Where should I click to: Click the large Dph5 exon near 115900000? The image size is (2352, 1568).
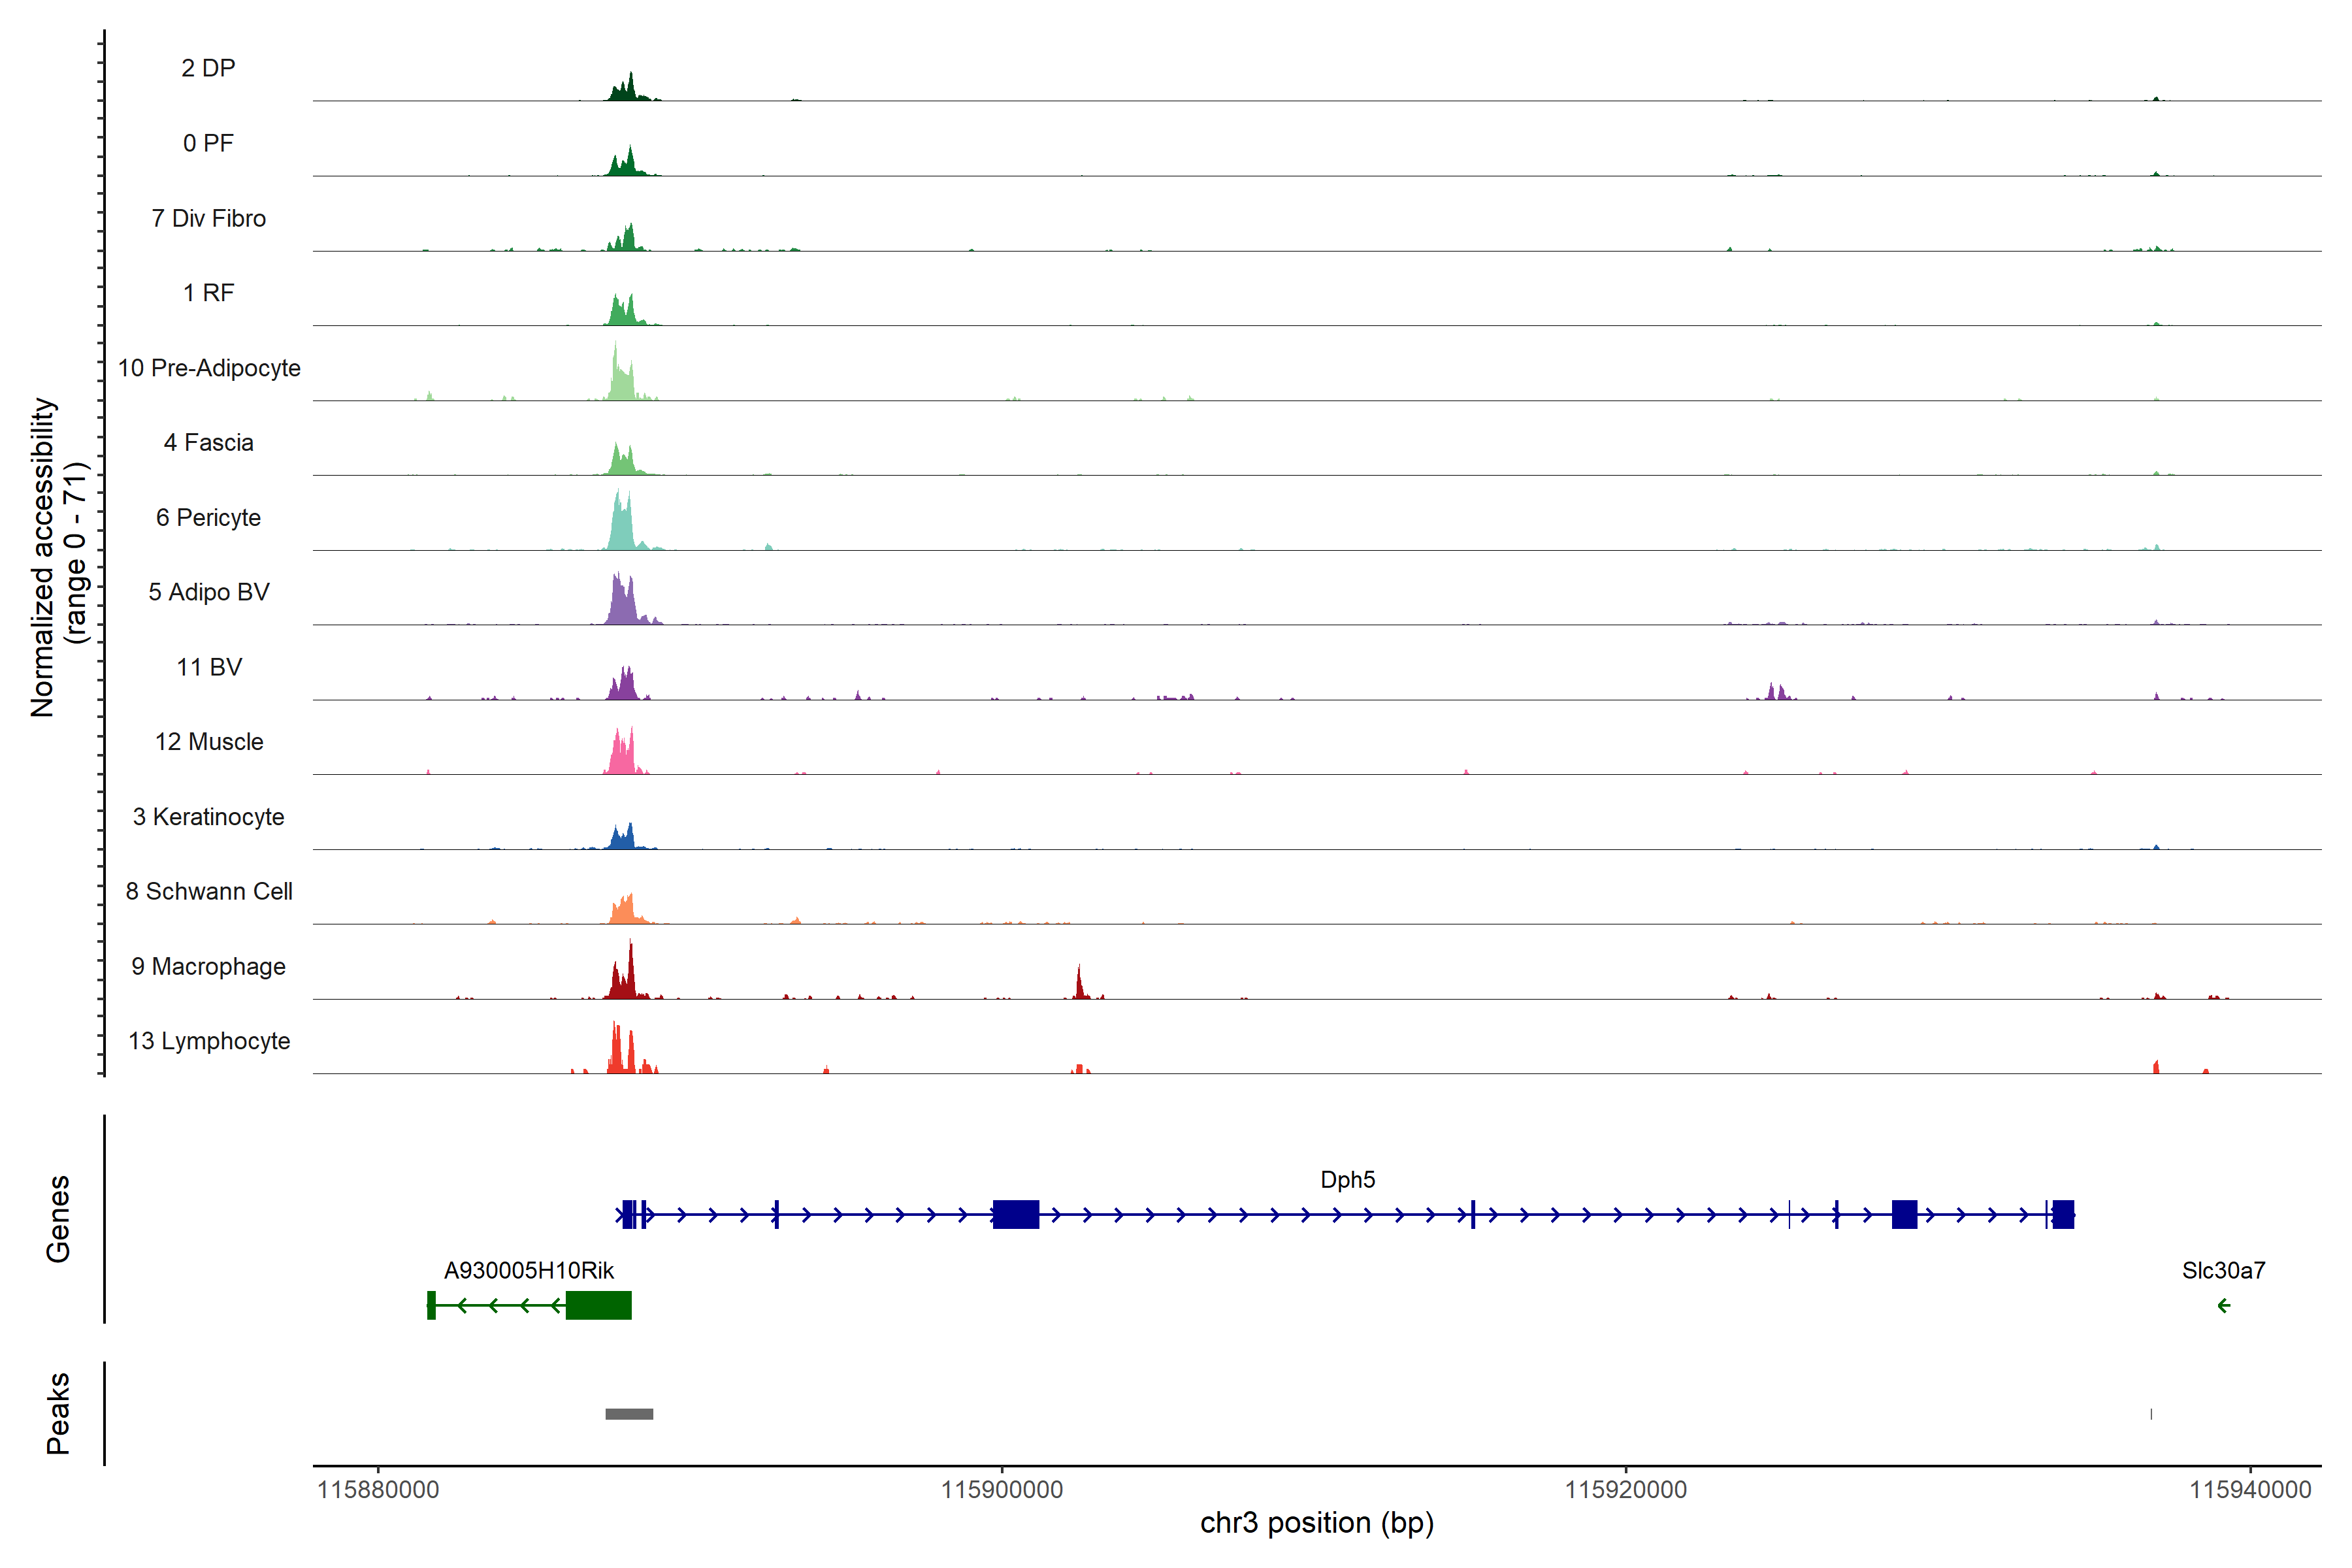(x=1015, y=1214)
